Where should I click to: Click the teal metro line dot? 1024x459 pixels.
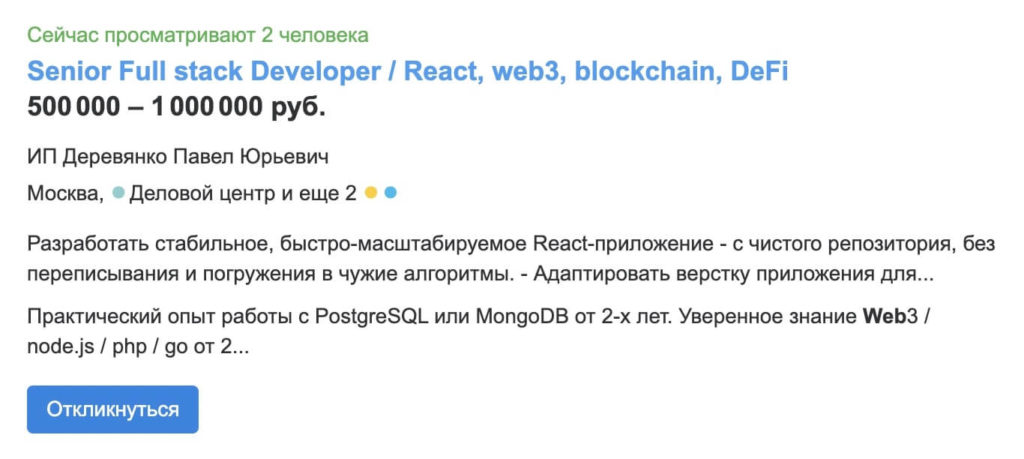(x=118, y=193)
